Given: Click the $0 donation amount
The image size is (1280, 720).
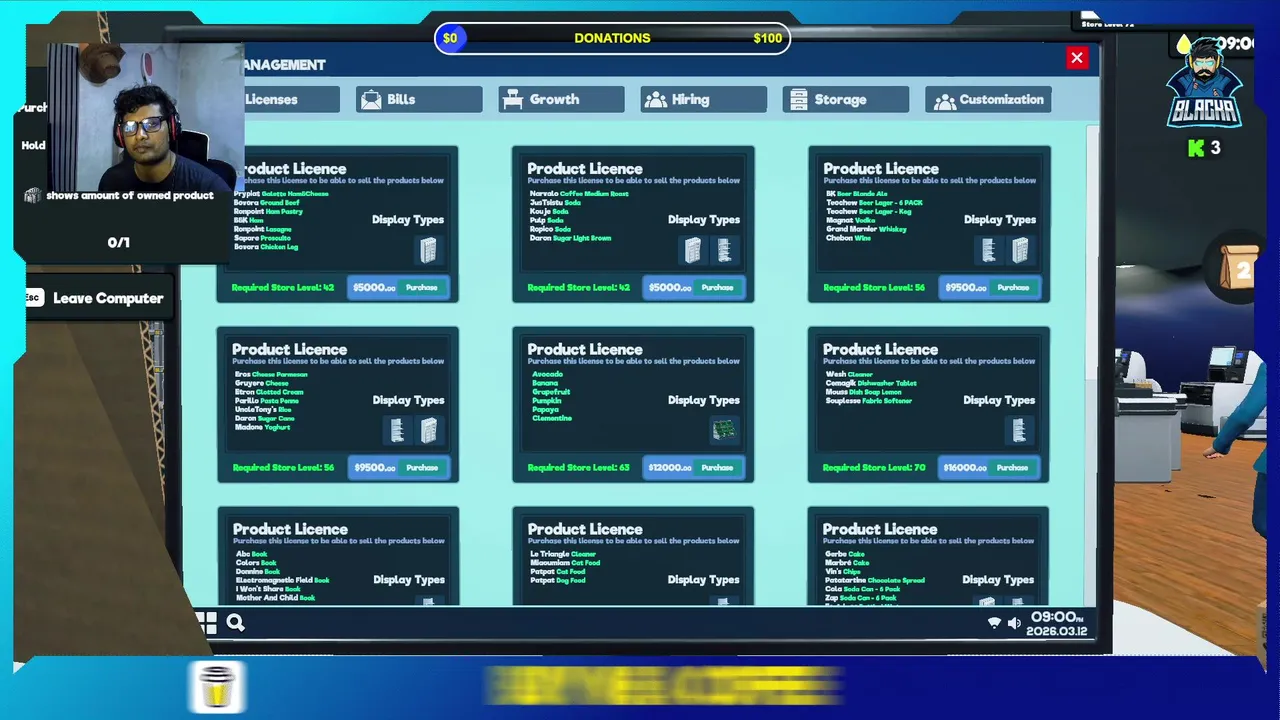Looking at the screenshot, I should click(x=450, y=38).
